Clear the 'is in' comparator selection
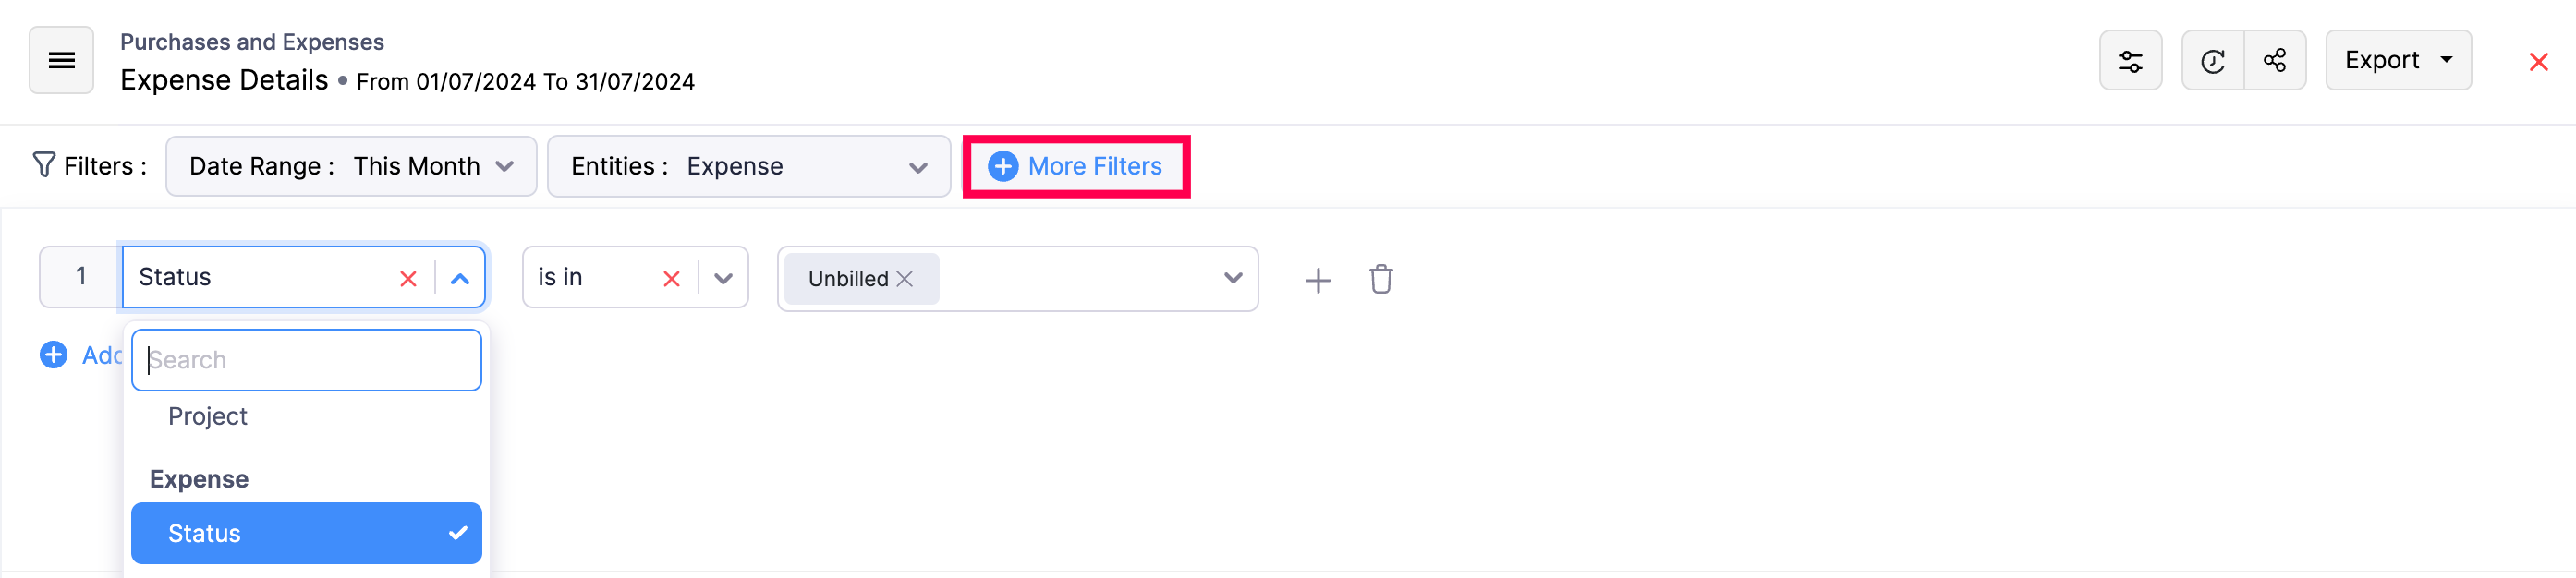The image size is (2576, 578). point(671,278)
